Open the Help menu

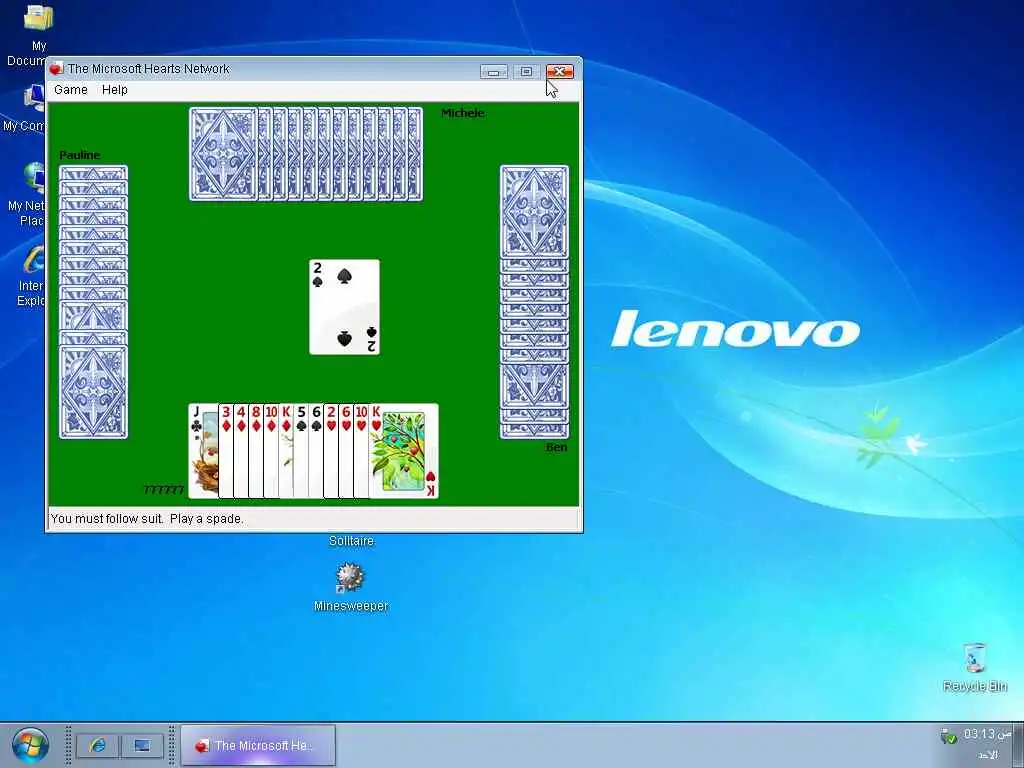pos(114,89)
